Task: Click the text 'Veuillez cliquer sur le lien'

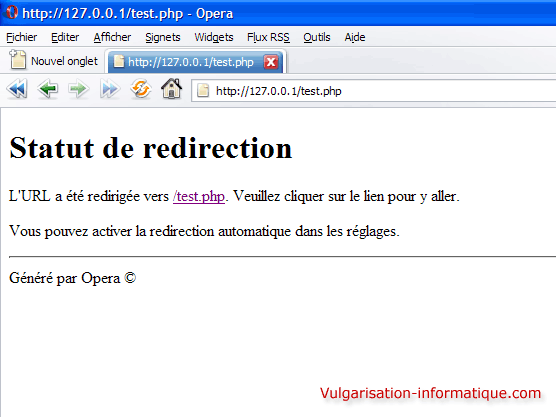Action: click(308, 196)
